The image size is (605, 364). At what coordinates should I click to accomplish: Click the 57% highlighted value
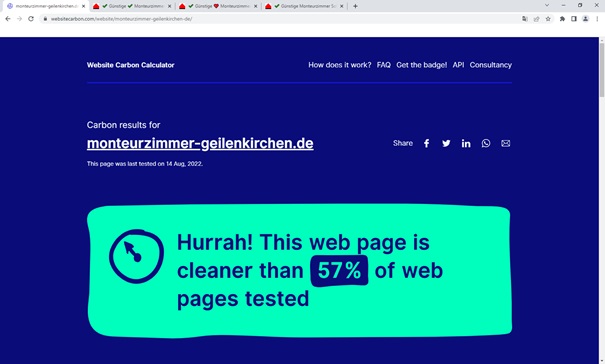(x=339, y=270)
